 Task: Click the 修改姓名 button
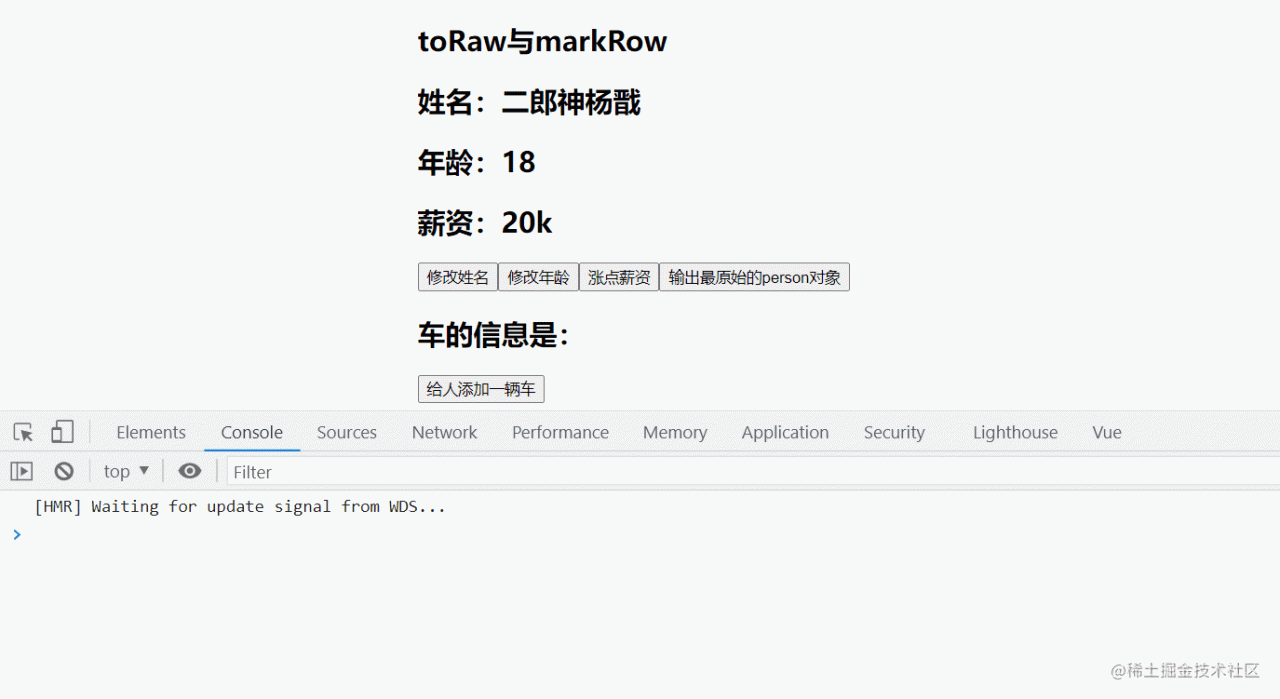[457, 277]
